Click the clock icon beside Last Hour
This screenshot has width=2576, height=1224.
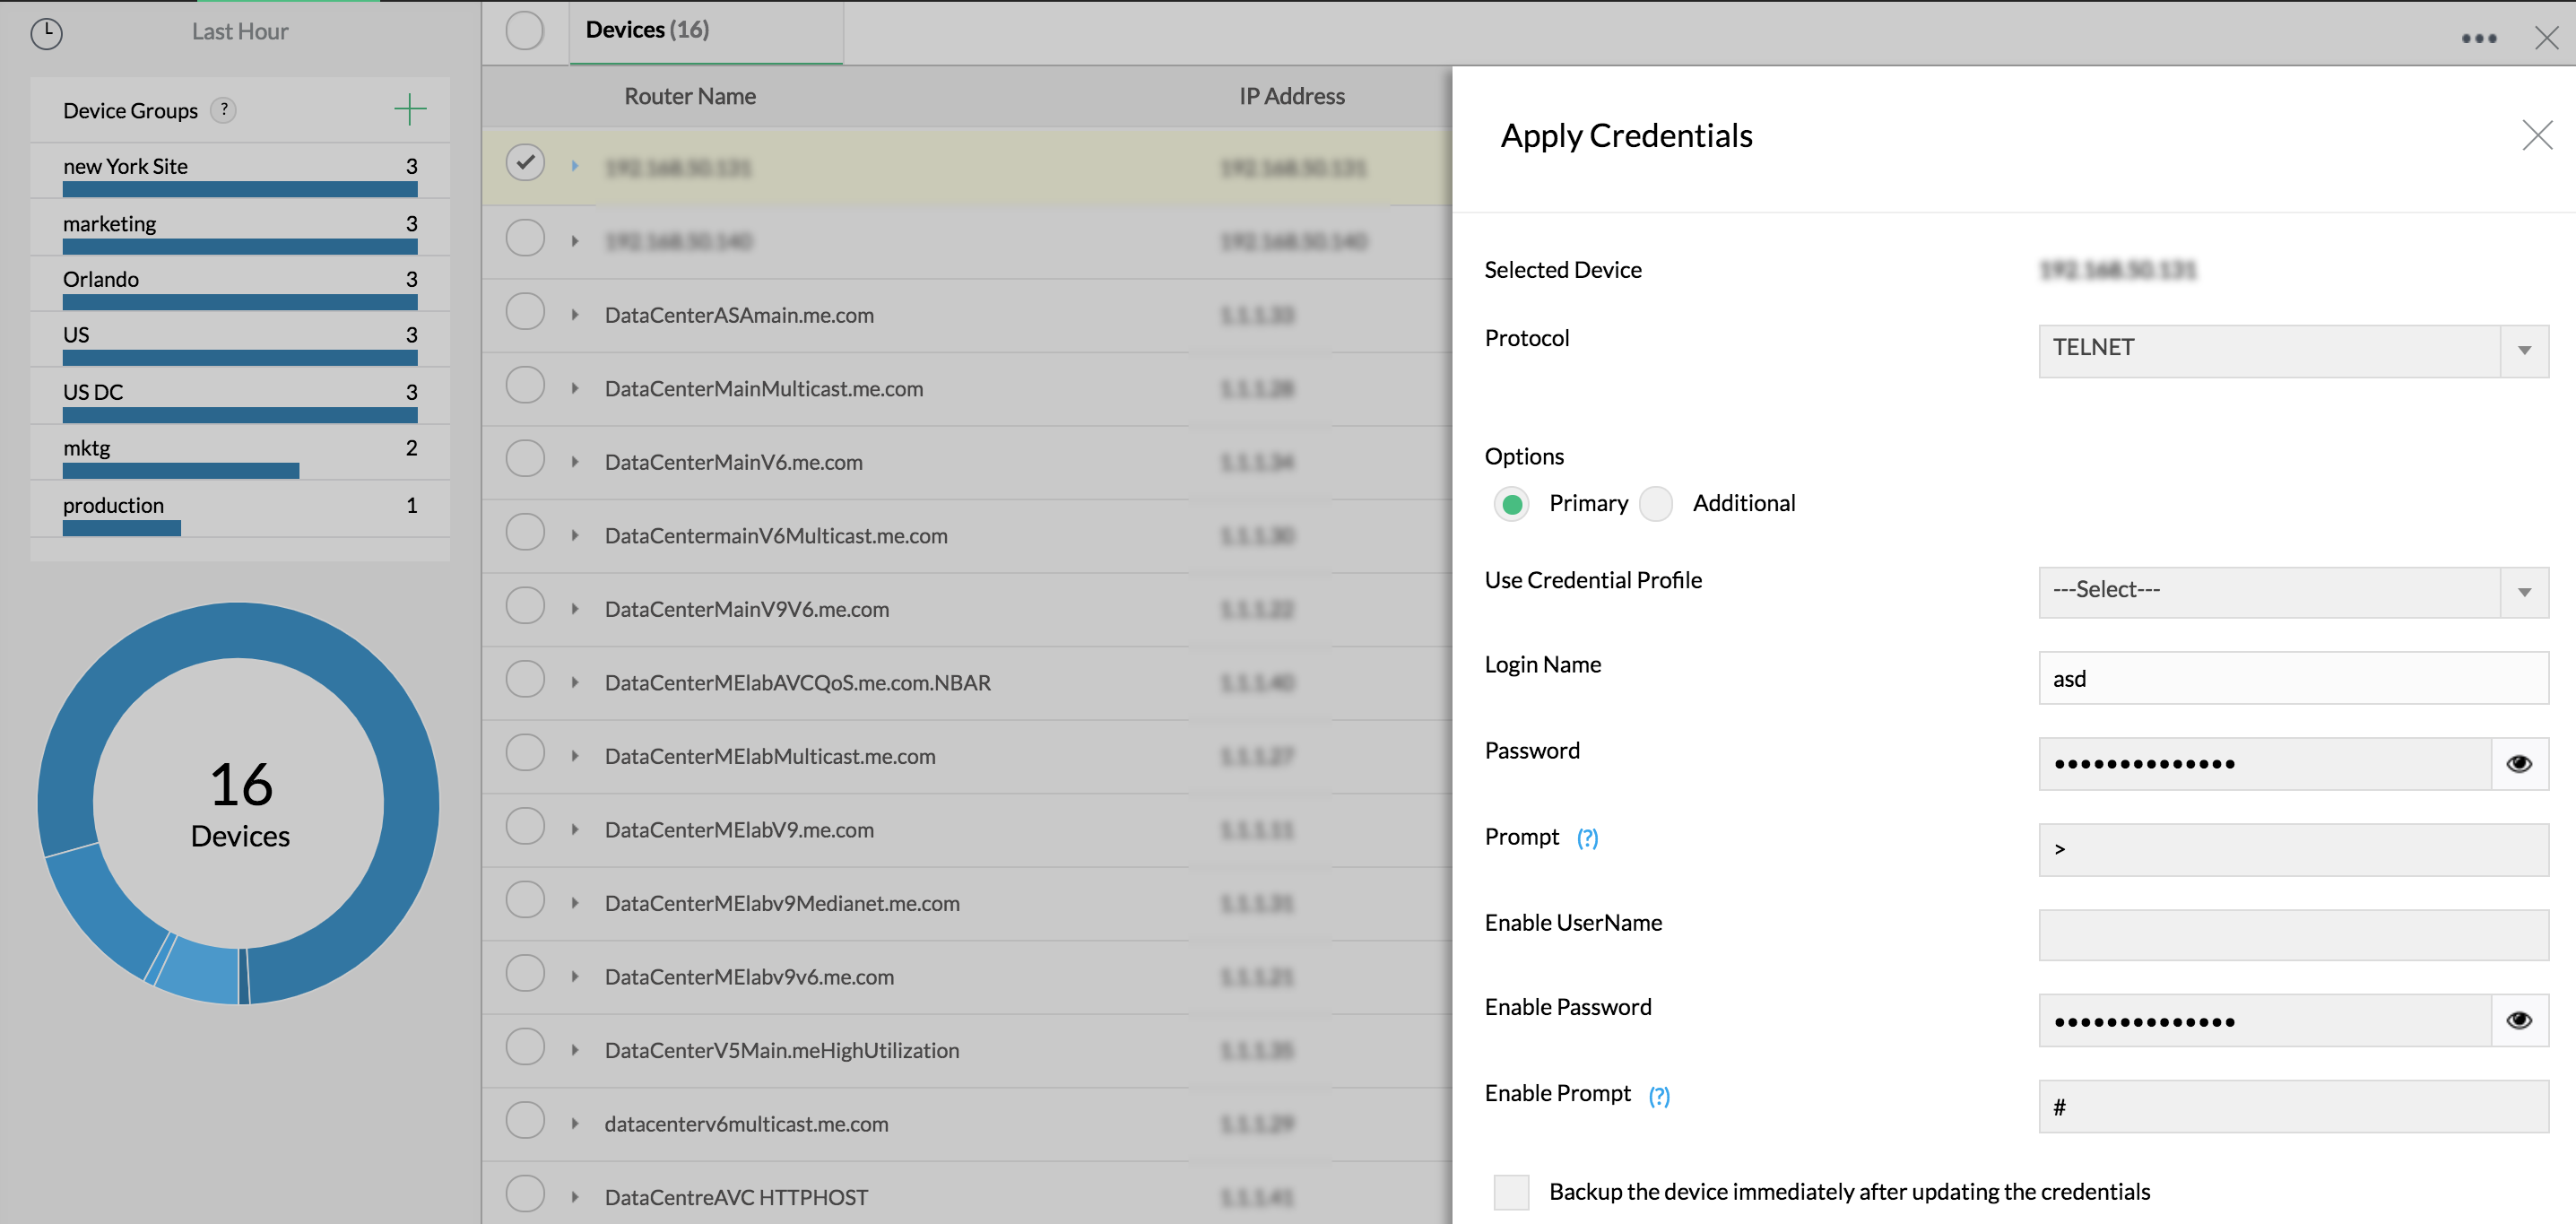click(x=46, y=33)
